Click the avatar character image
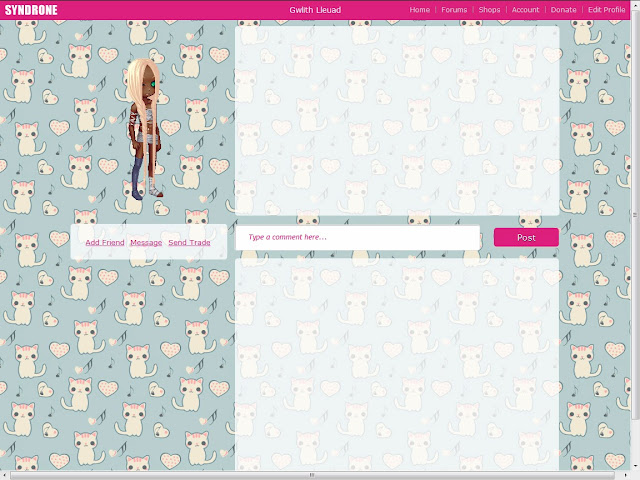 click(144, 129)
